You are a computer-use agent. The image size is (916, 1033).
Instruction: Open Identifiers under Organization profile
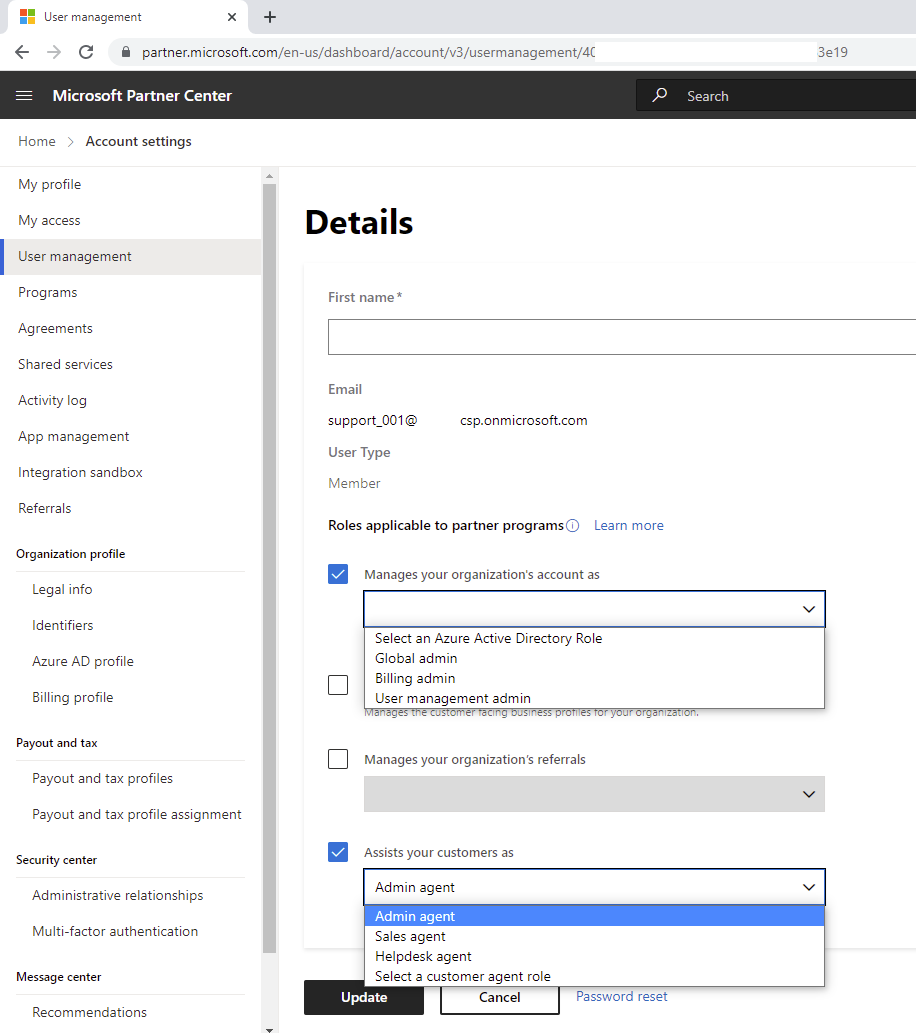click(63, 625)
